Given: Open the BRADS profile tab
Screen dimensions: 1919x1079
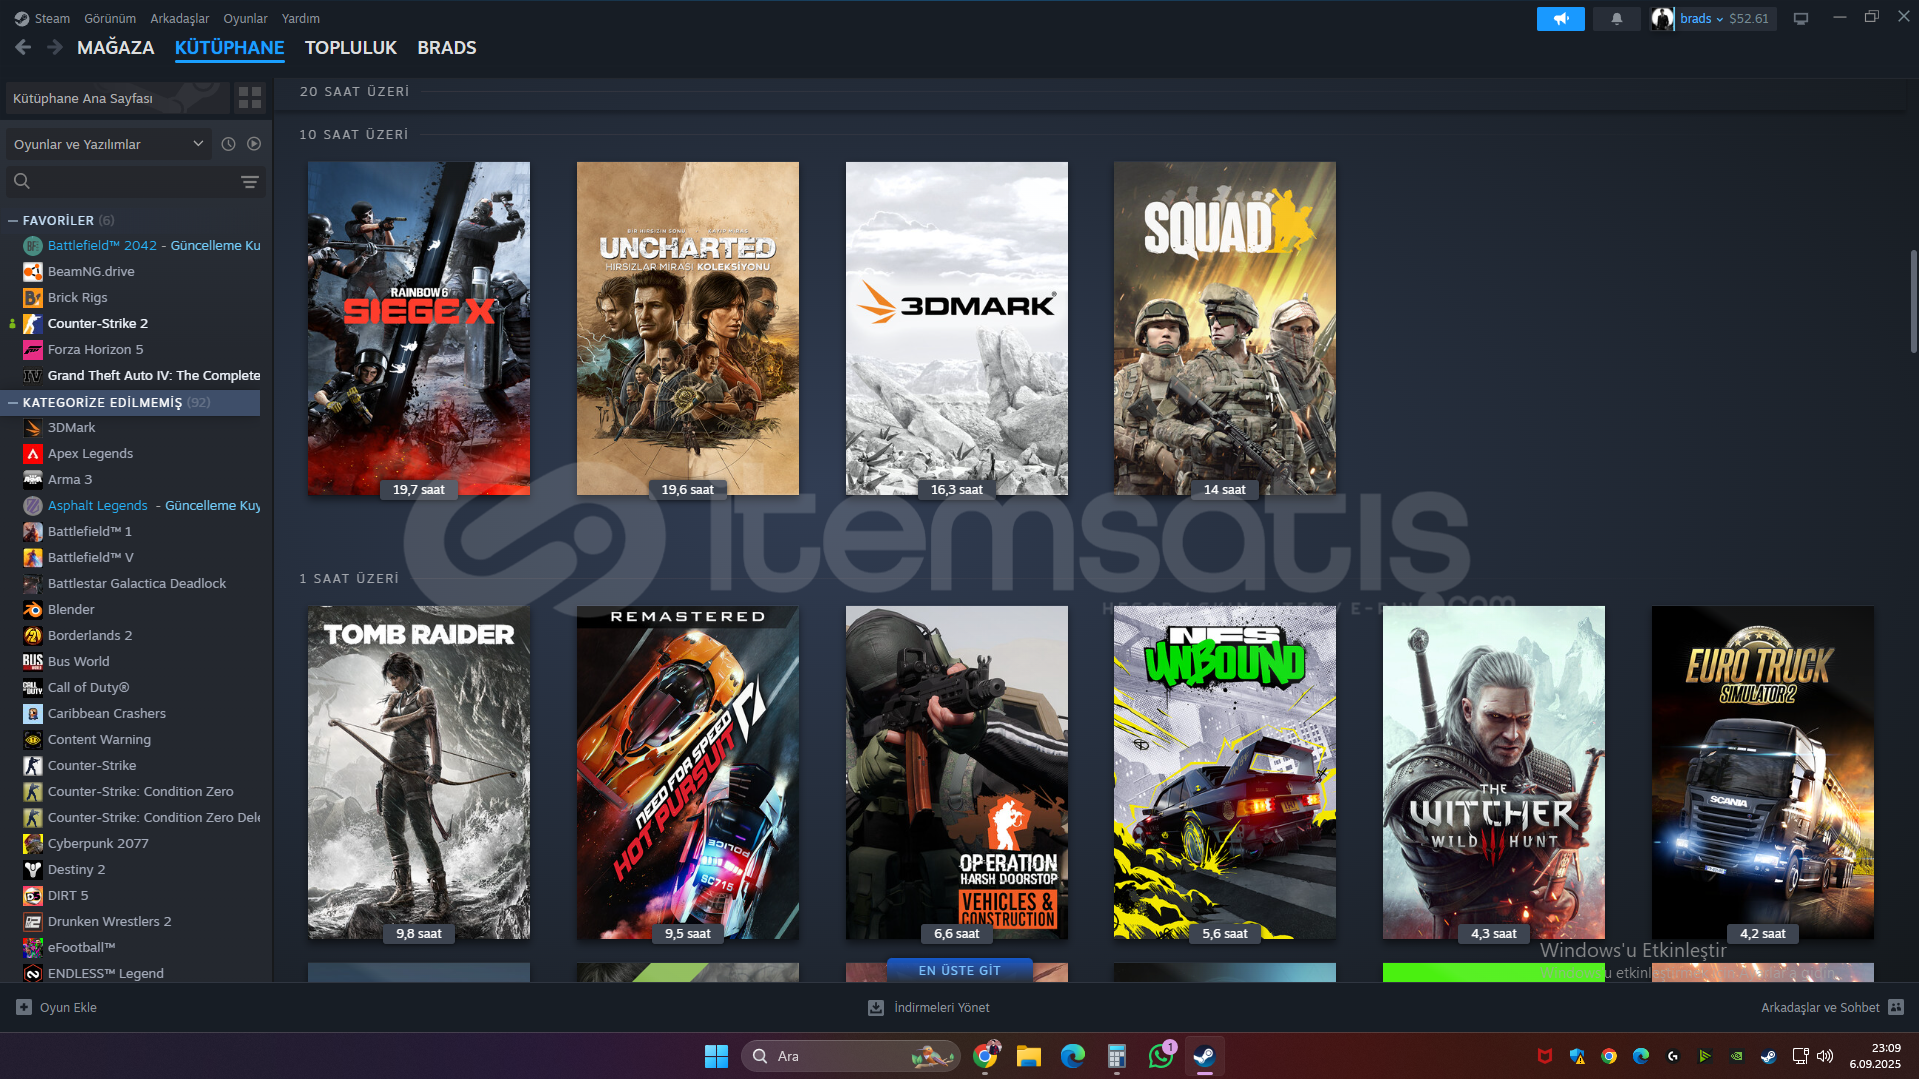Looking at the screenshot, I should (x=447, y=47).
